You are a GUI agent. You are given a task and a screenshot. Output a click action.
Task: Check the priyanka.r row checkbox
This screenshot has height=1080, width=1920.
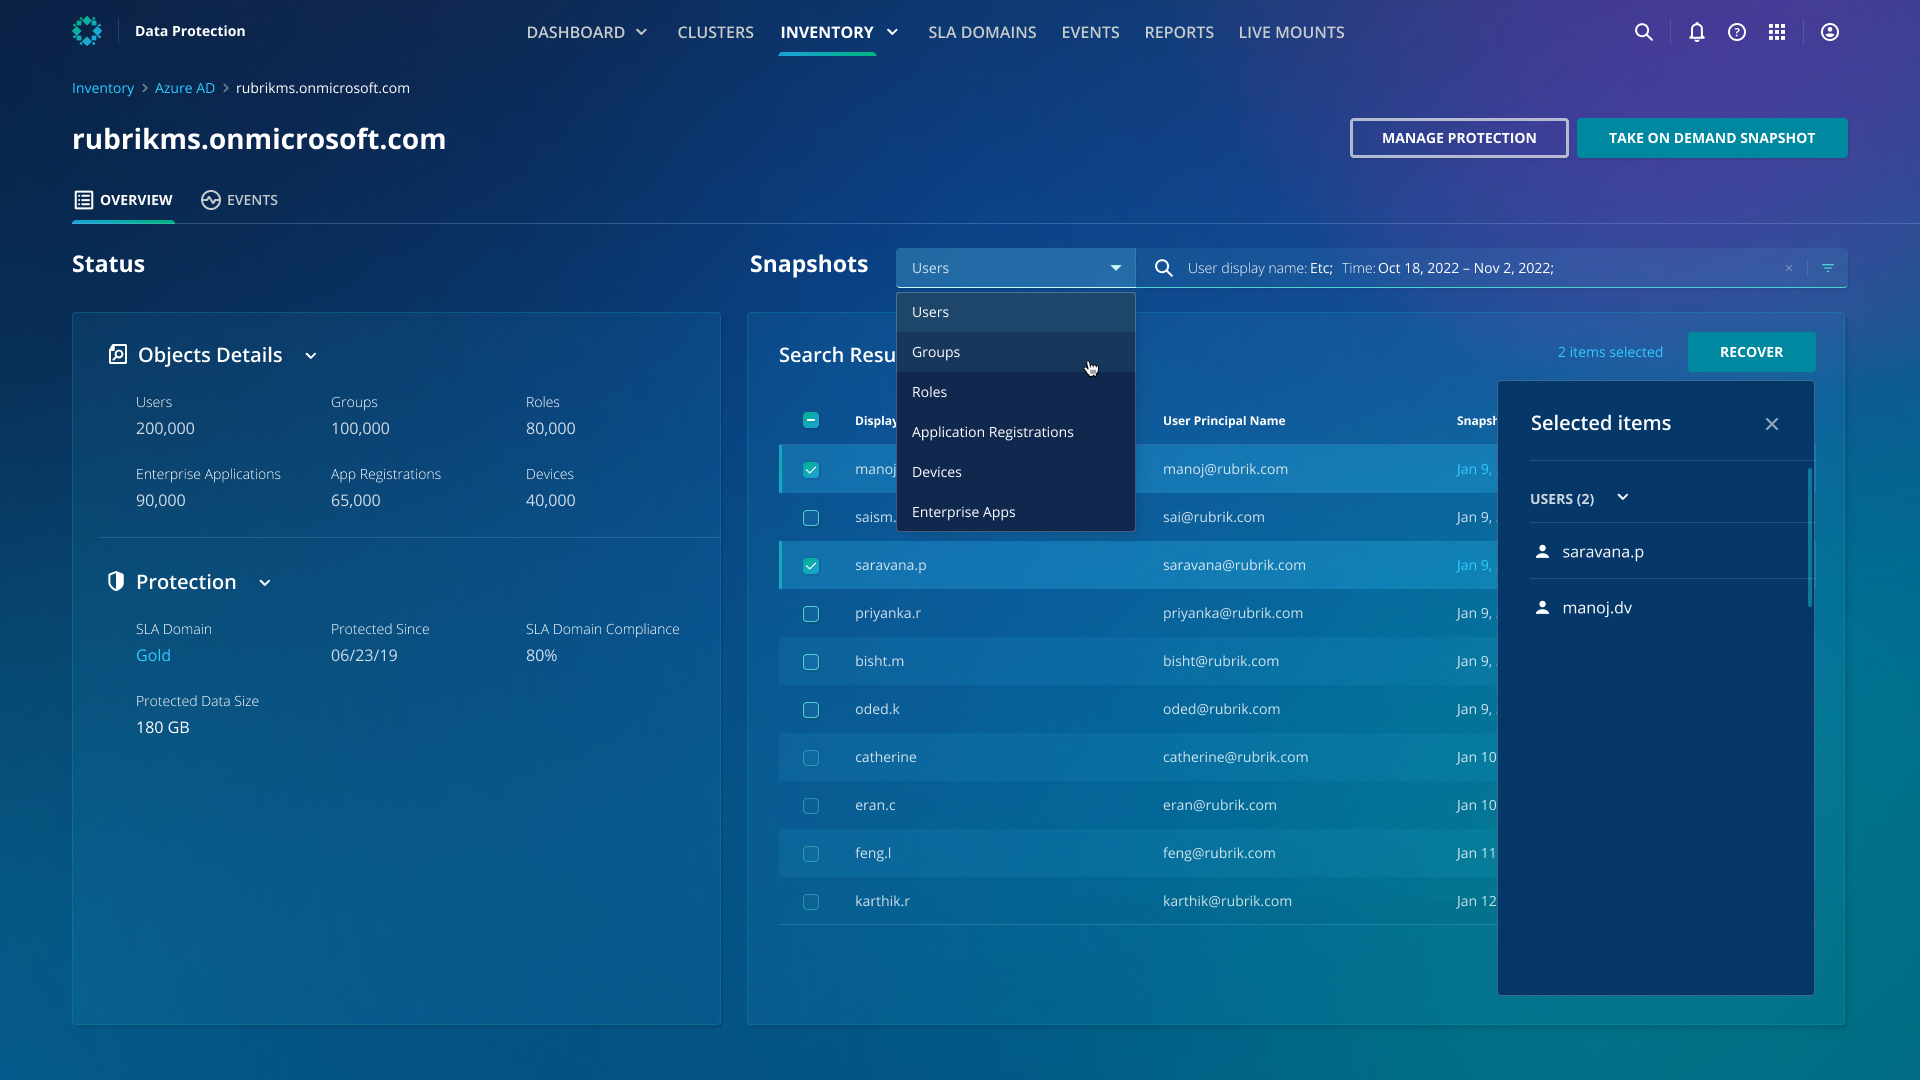coord(811,614)
